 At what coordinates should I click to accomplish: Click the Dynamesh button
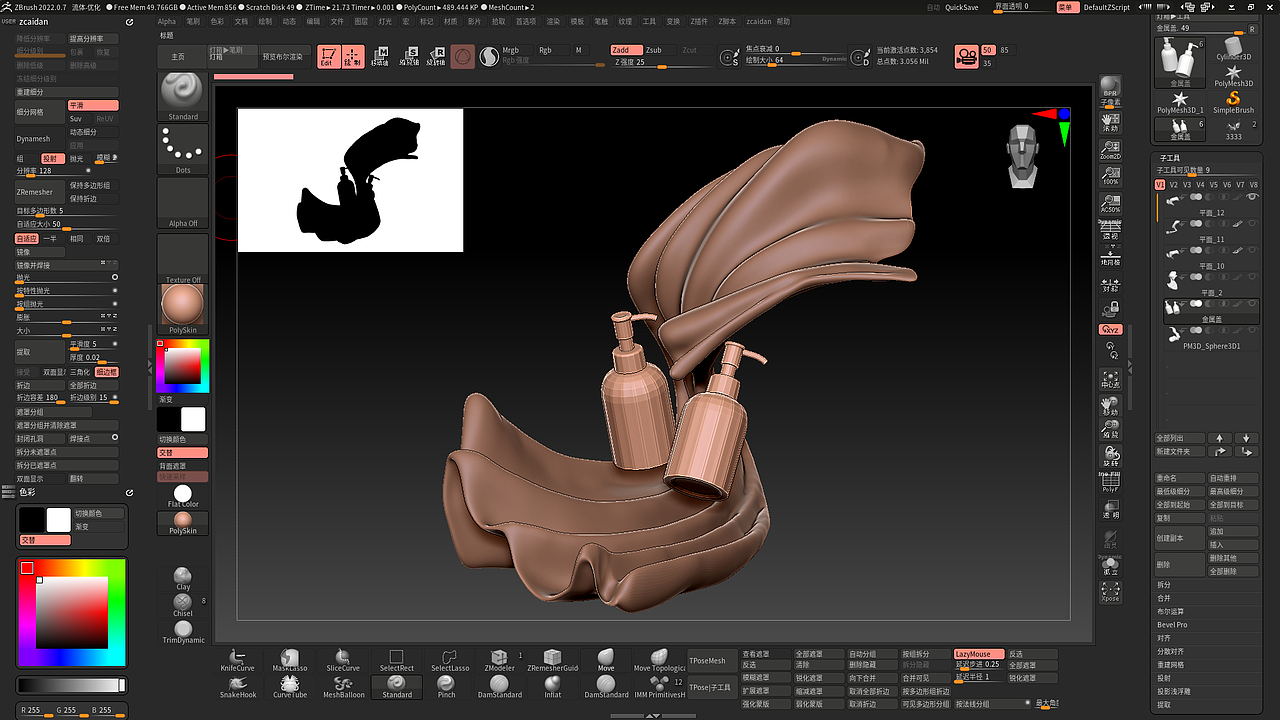[39, 139]
